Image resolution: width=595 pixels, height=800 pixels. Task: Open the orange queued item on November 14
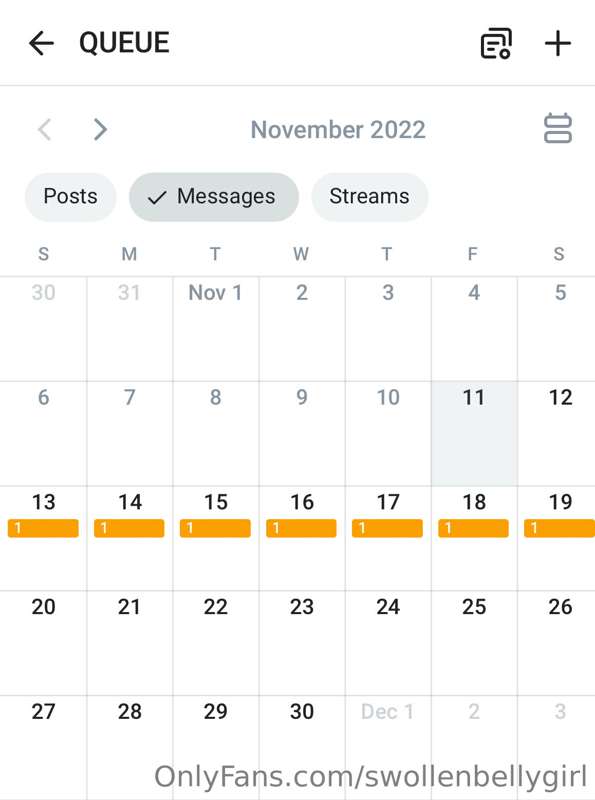coord(129,528)
